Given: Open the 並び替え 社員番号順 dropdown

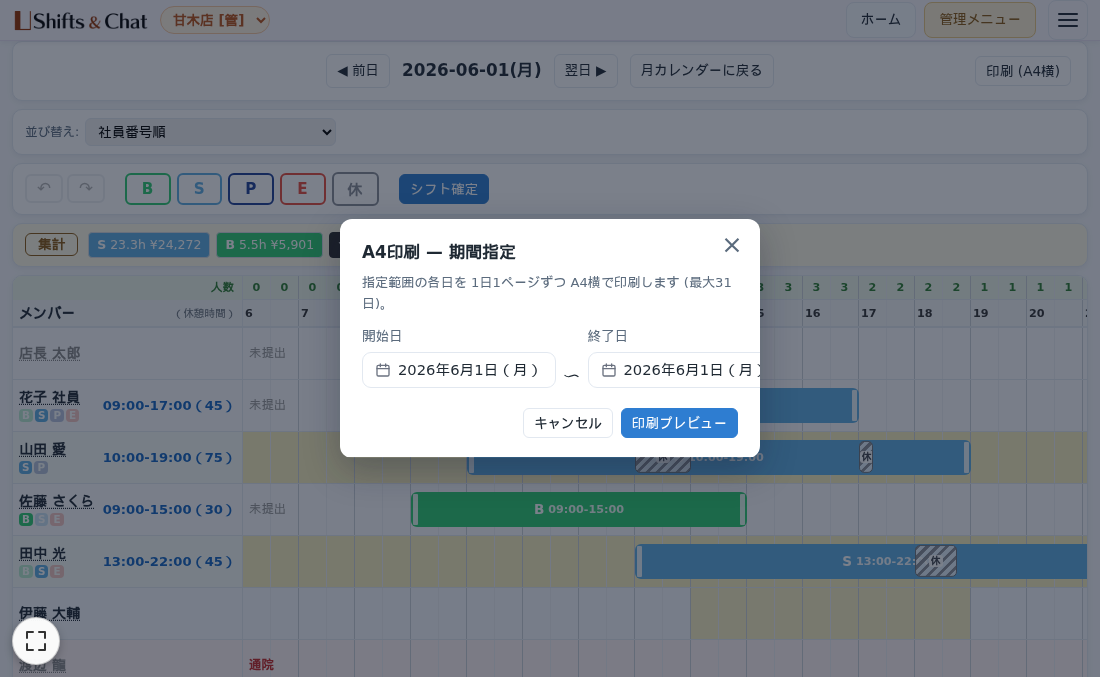Looking at the screenshot, I should point(210,132).
